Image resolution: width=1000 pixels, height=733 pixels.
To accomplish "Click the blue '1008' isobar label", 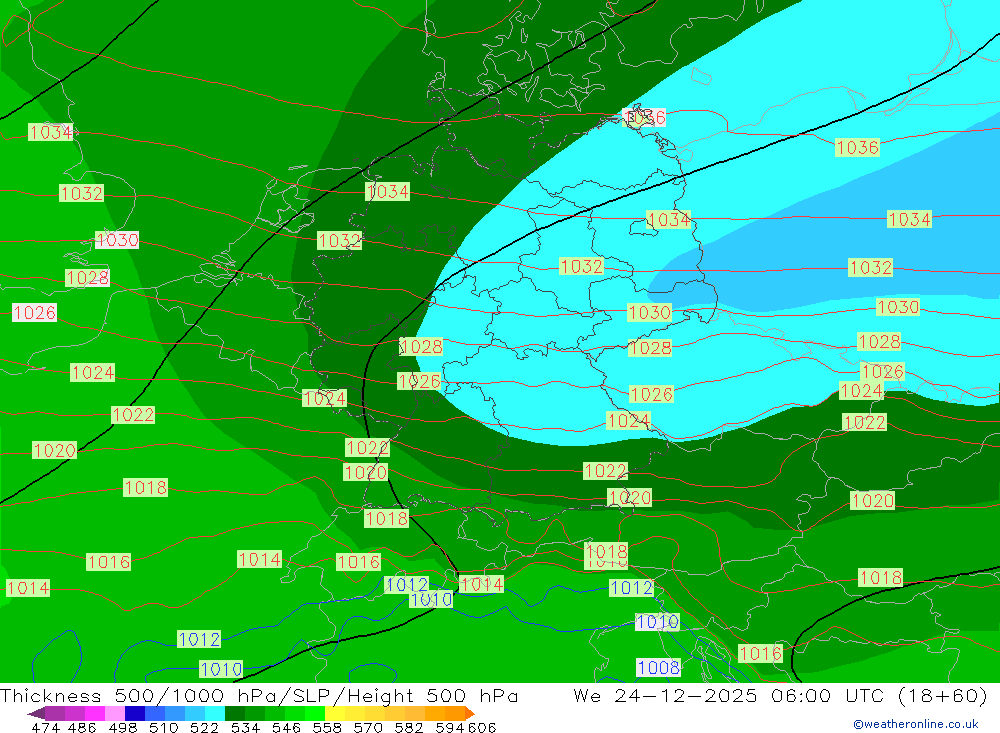I will tap(658, 667).
